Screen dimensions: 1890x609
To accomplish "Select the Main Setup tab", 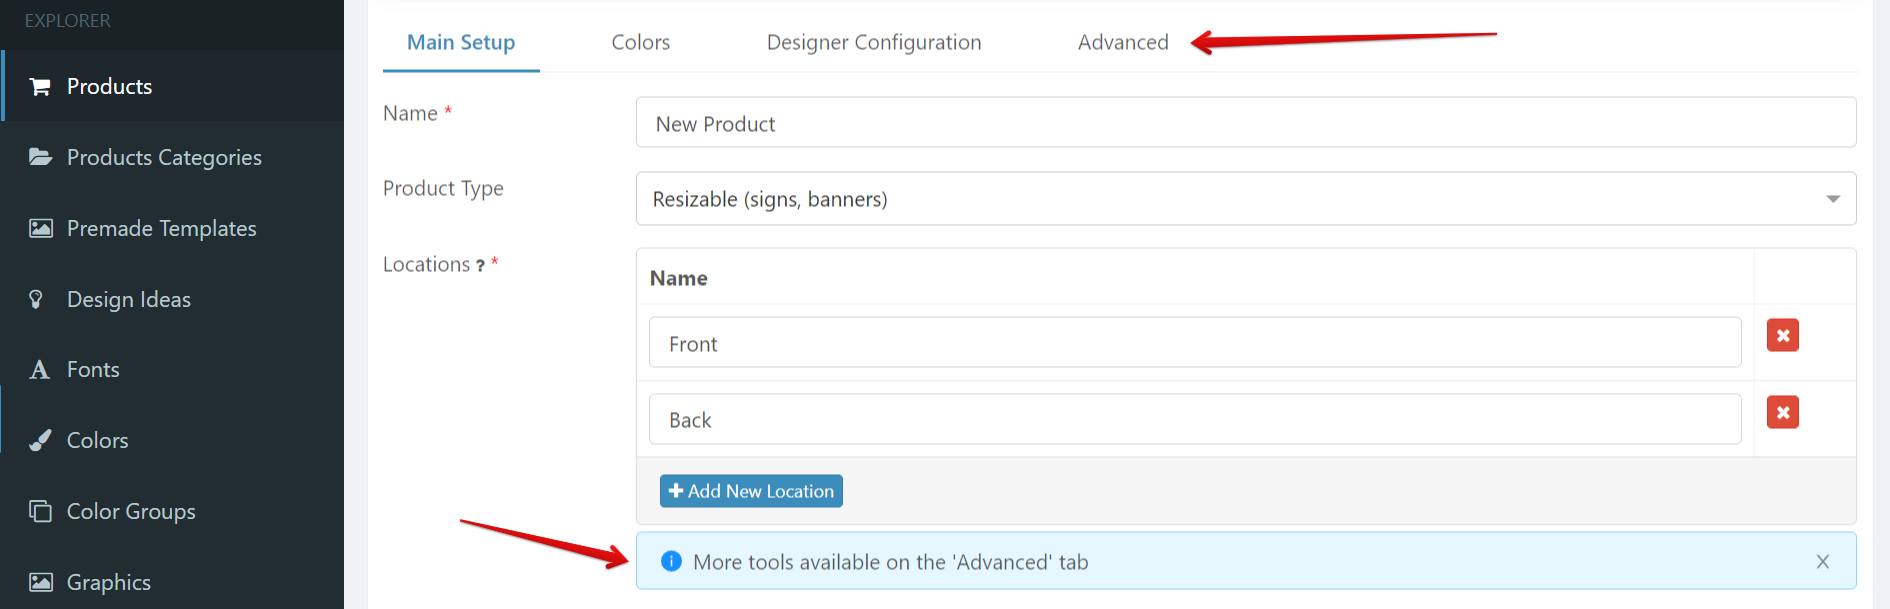I will click(460, 42).
